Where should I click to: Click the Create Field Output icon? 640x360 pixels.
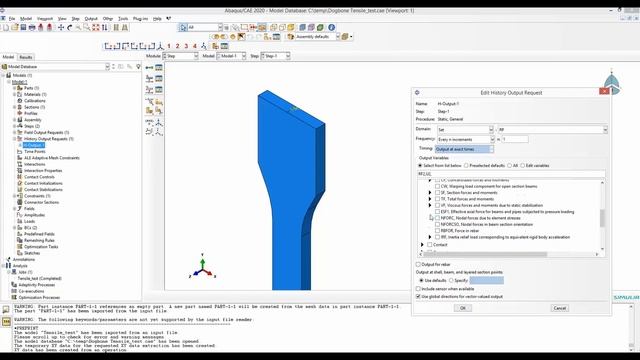(x=149, y=78)
